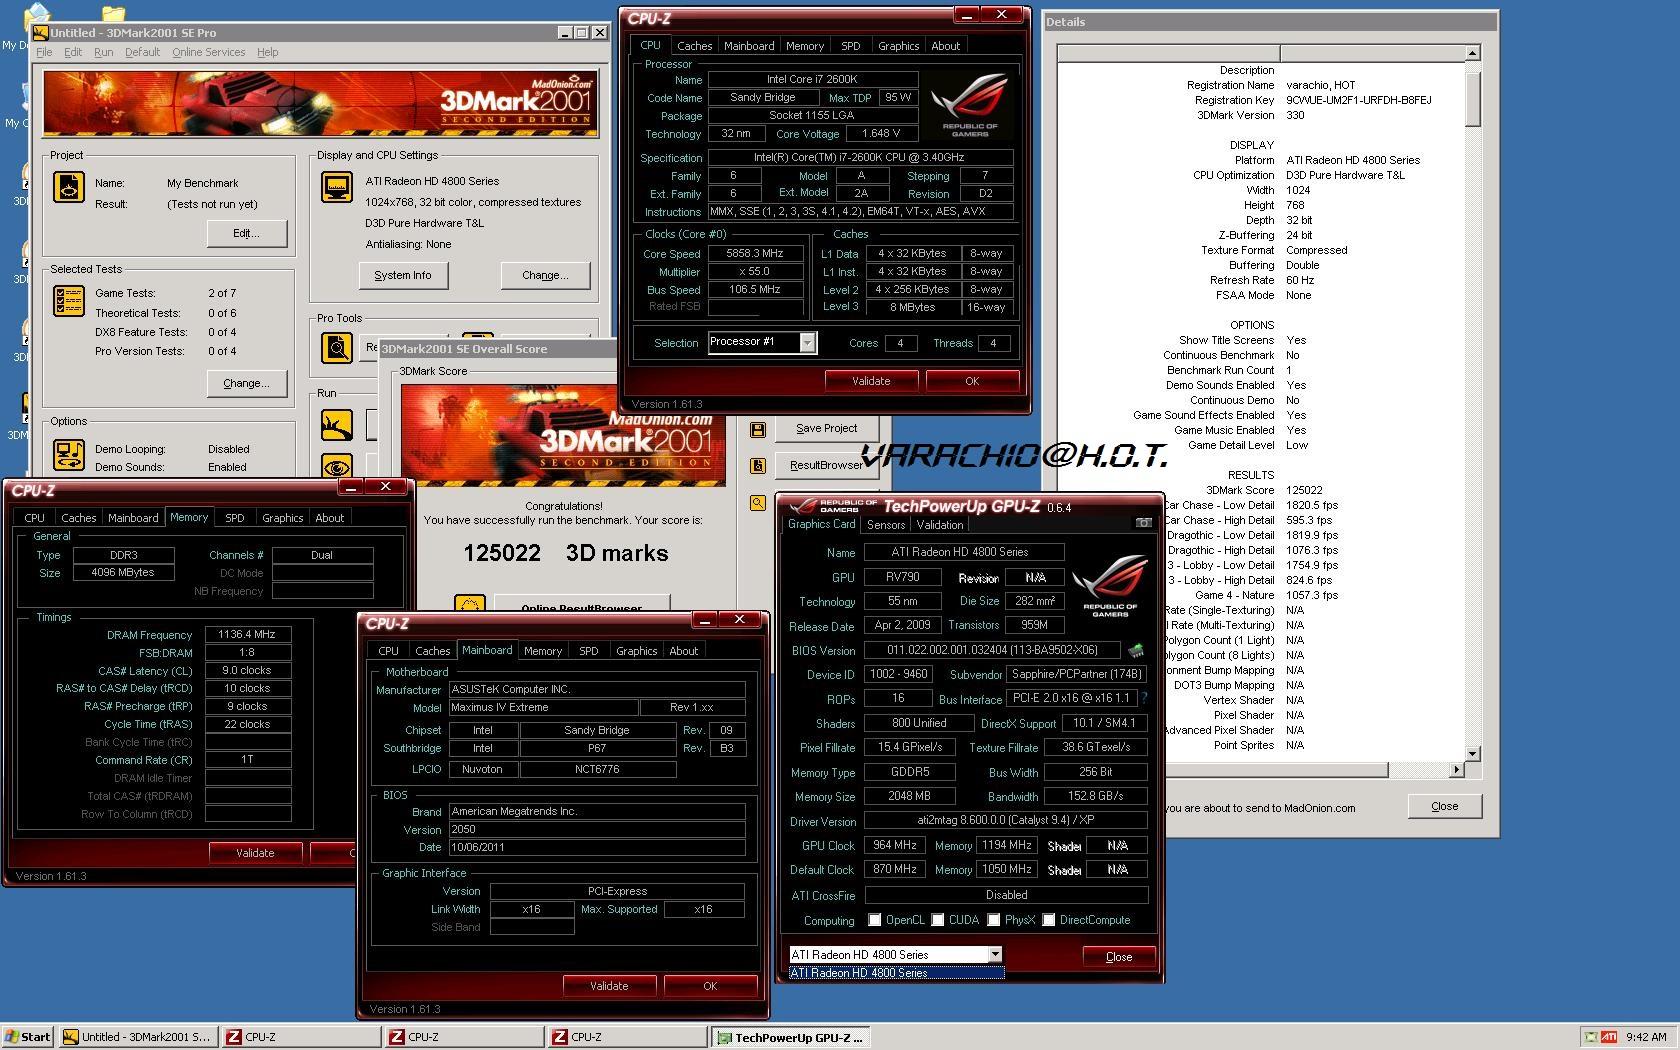The image size is (1680, 1050).
Task: Open Caches tab in top CPU-Z window
Action: pyautogui.click(x=694, y=46)
